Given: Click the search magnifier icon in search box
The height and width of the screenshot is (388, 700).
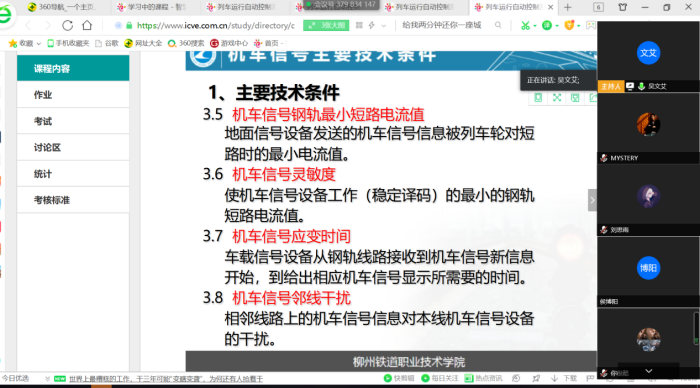Looking at the screenshot, I should tap(498, 25).
